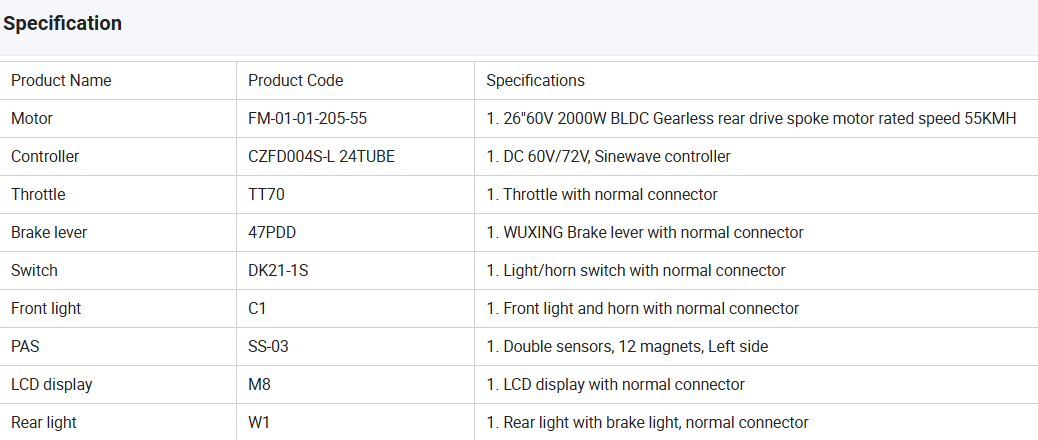Select brake lever code 47PDD
Viewport: 1038px width, 440px height.
coord(272,233)
